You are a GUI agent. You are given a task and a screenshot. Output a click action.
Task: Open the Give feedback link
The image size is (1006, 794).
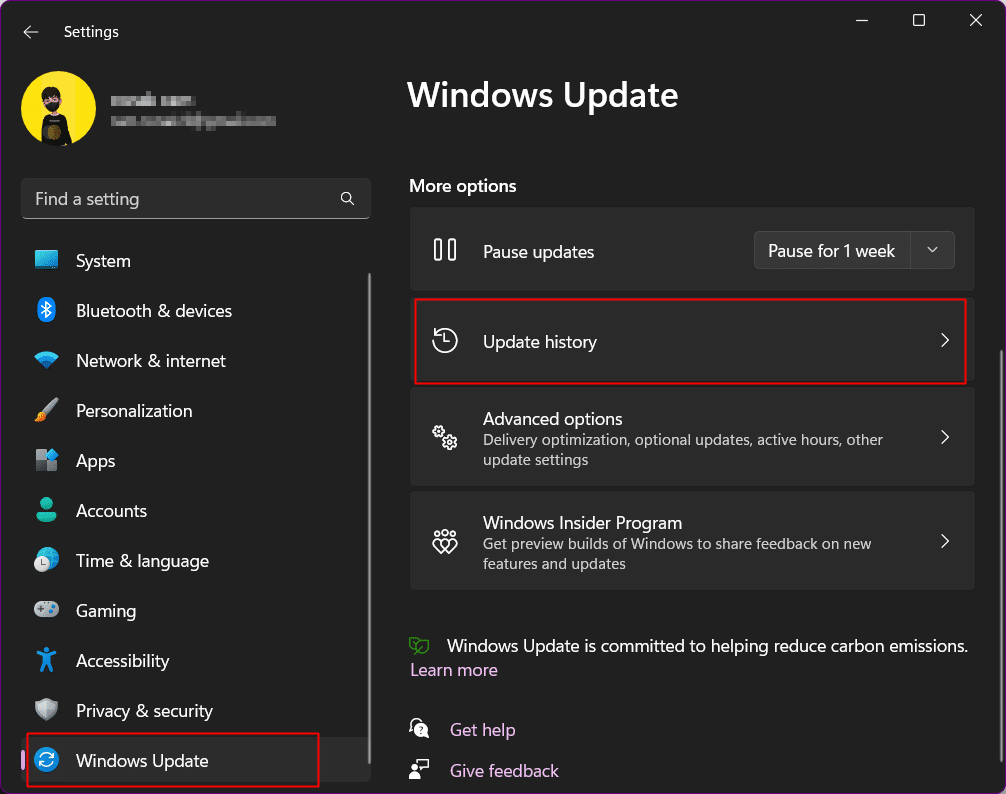click(x=504, y=771)
